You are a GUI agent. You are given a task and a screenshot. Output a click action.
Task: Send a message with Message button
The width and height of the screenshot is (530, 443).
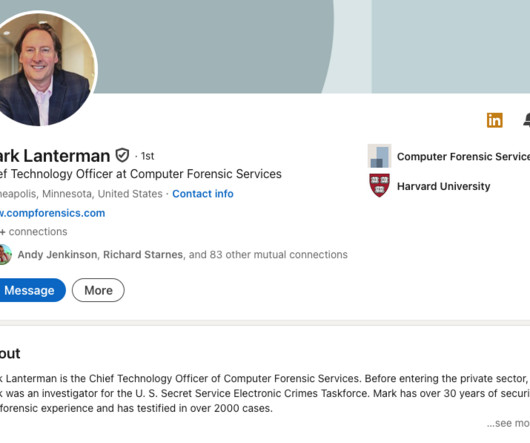coord(31,290)
